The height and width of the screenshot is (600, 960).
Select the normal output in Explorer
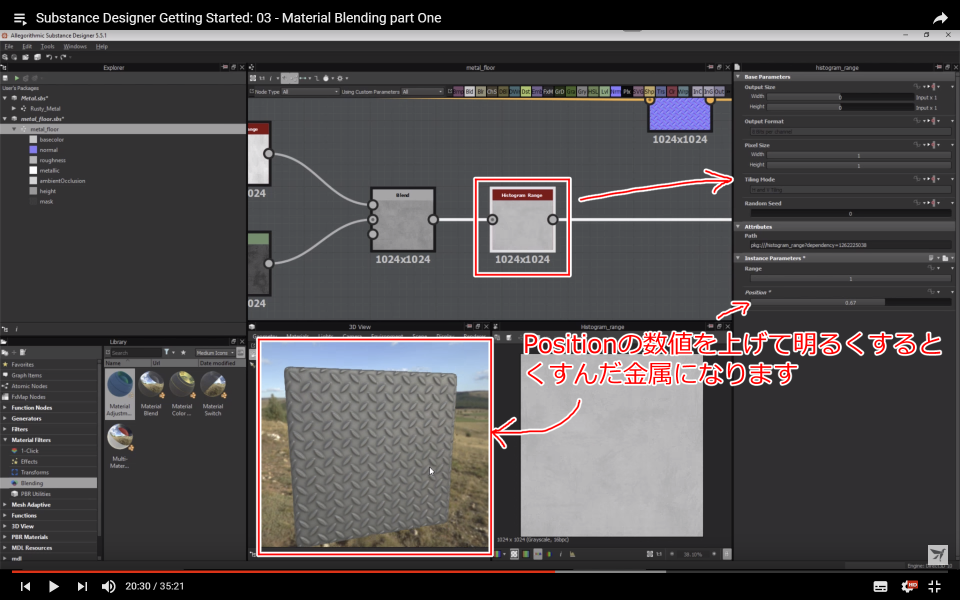pos(48,150)
